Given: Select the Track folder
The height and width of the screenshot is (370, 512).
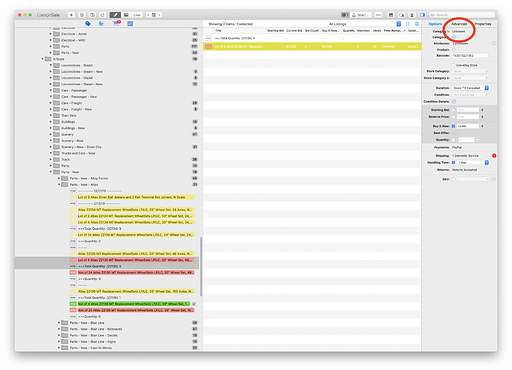Looking at the screenshot, I should 65,159.
